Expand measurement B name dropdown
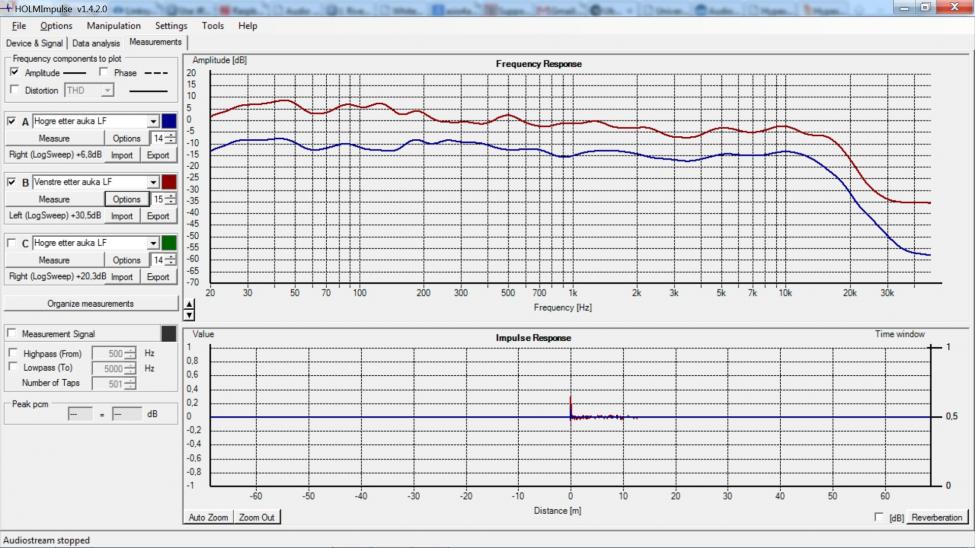975x548 pixels. point(153,182)
